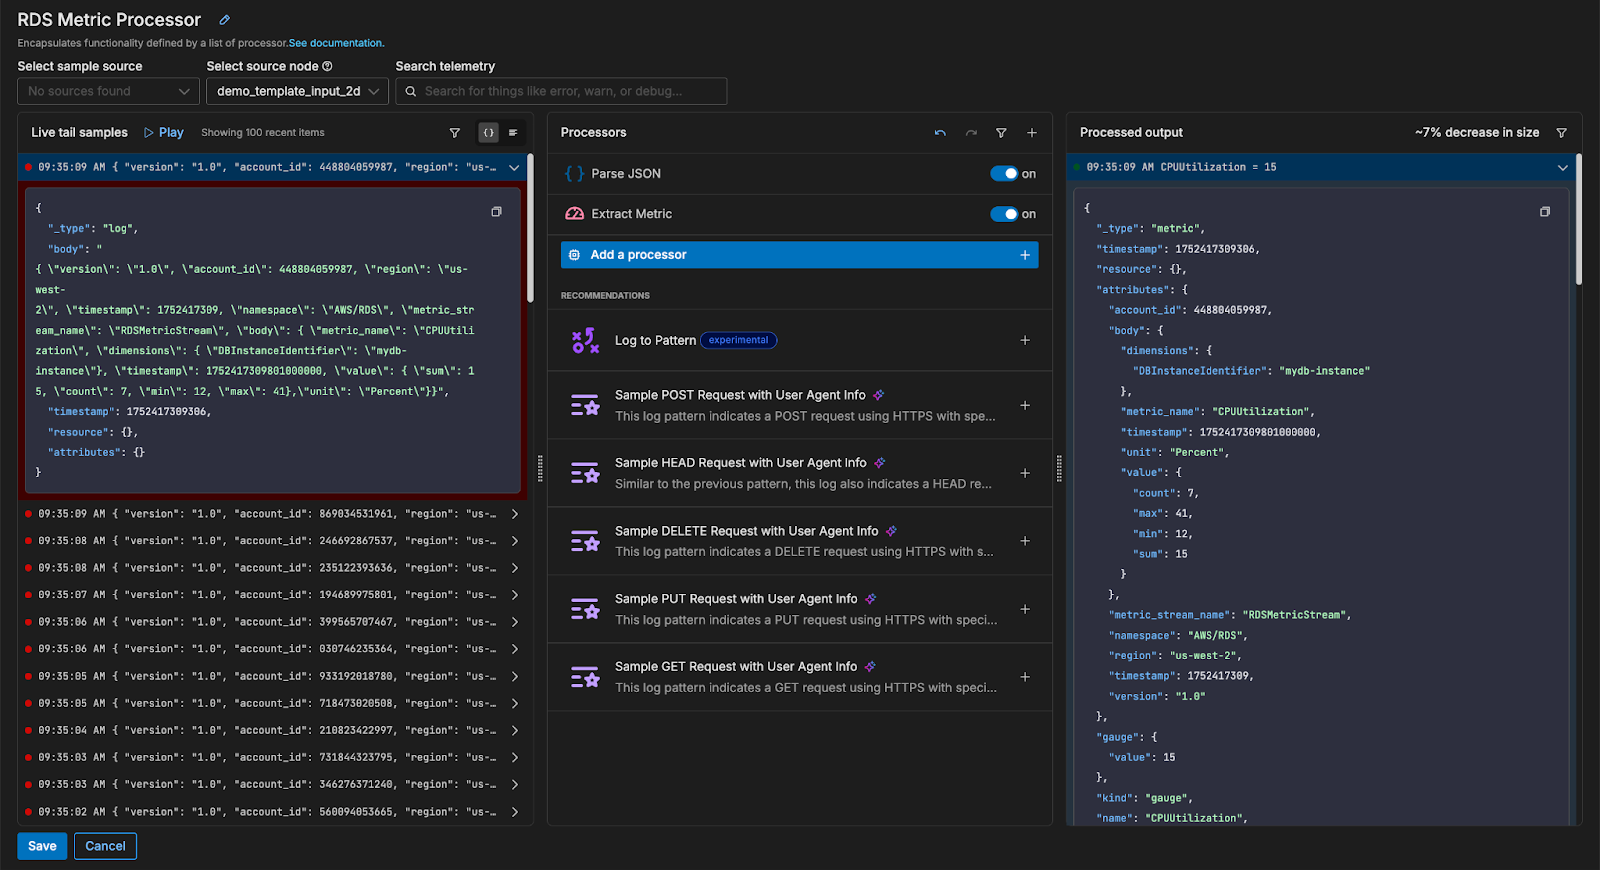Image resolution: width=1600 pixels, height=870 pixels.
Task: Click the filter icon in Live tail samples
Action: [x=455, y=133]
